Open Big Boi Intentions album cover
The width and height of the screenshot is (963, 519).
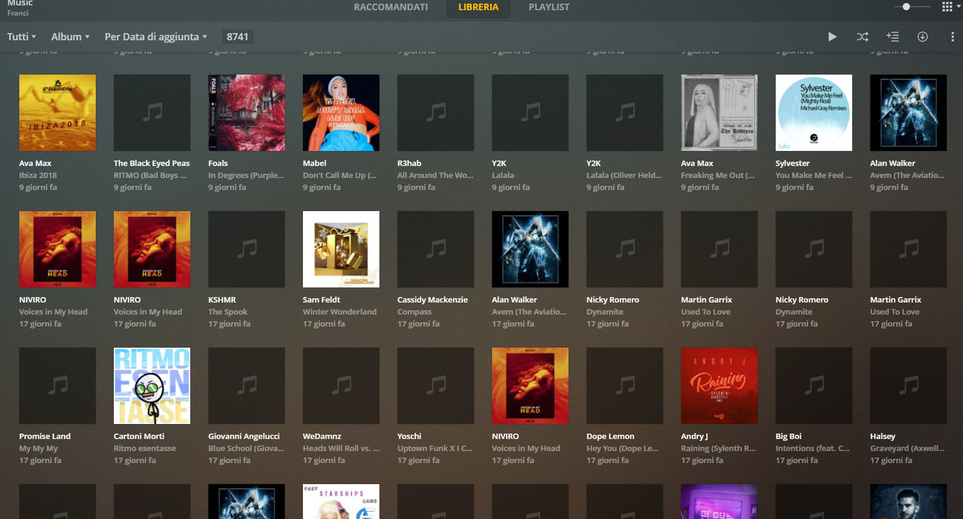click(814, 385)
